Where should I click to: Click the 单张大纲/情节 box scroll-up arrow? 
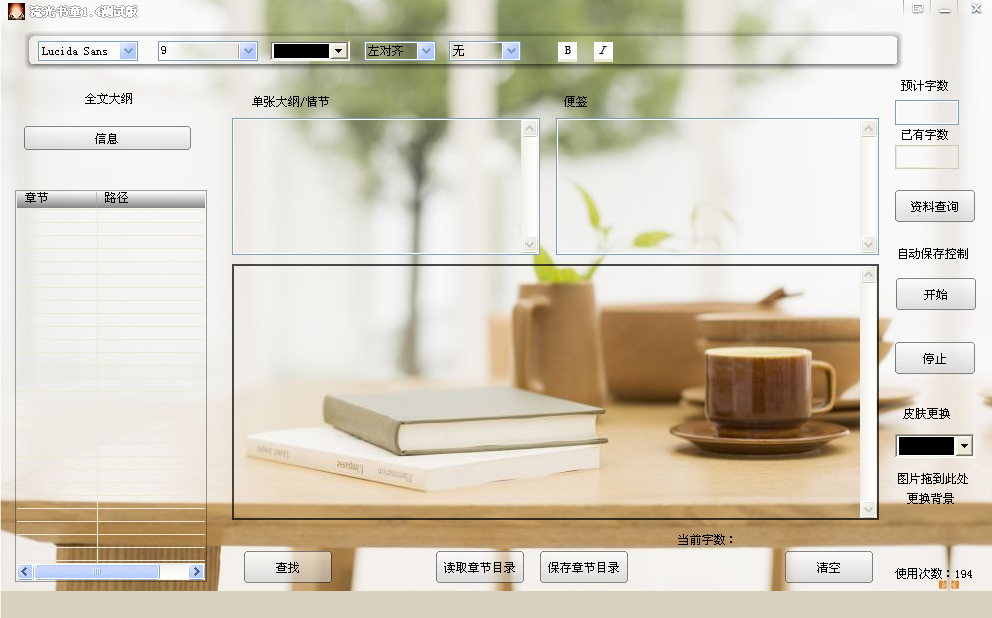[530, 129]
